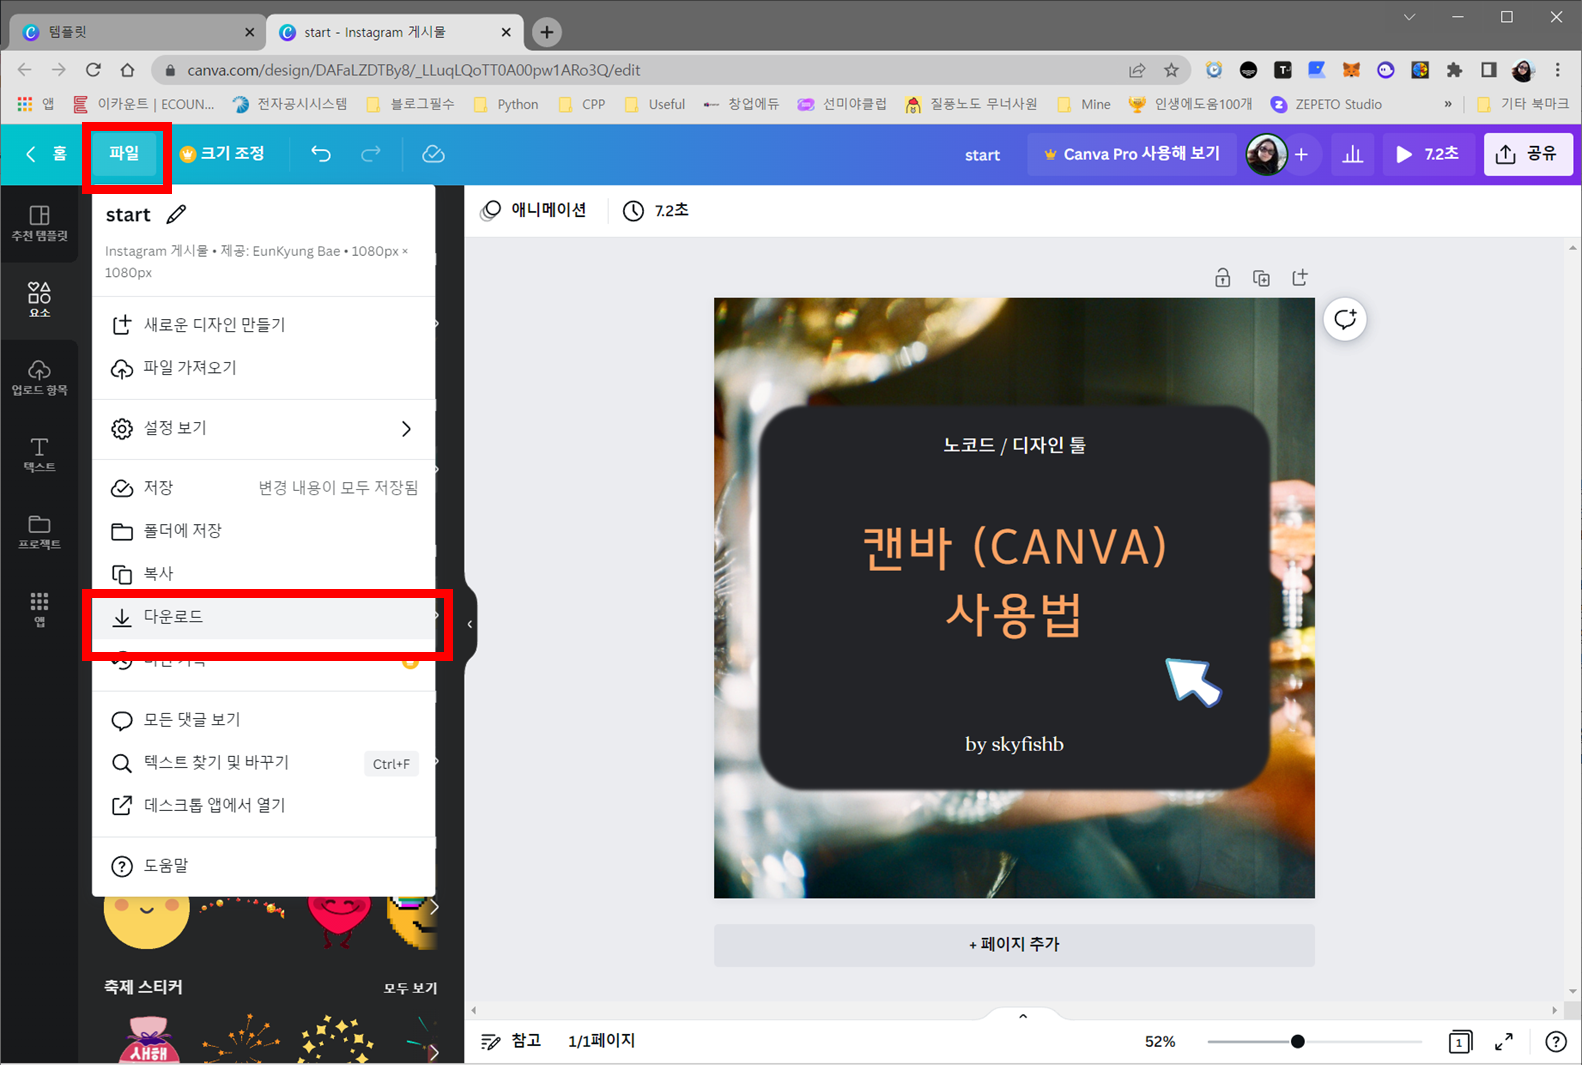Viewport: 1582px width, 1065px height.
Task: Lock the page with lock icon
Action: pos(1222,278)
